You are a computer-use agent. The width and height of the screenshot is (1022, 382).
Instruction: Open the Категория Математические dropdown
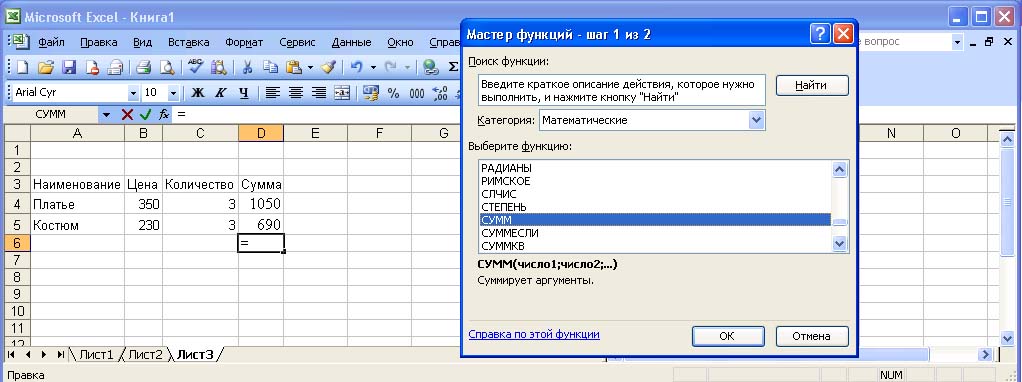click(x=756, y=121)
